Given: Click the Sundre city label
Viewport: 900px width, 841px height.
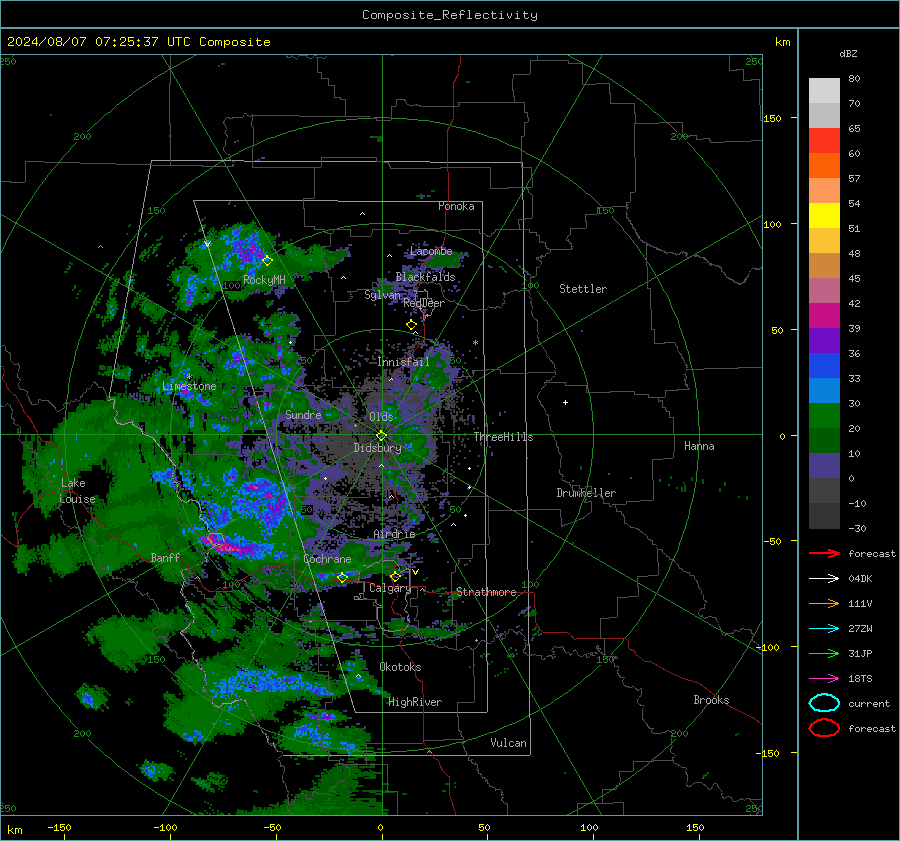Looking at the screenshot, I should [x=303, y=414].
